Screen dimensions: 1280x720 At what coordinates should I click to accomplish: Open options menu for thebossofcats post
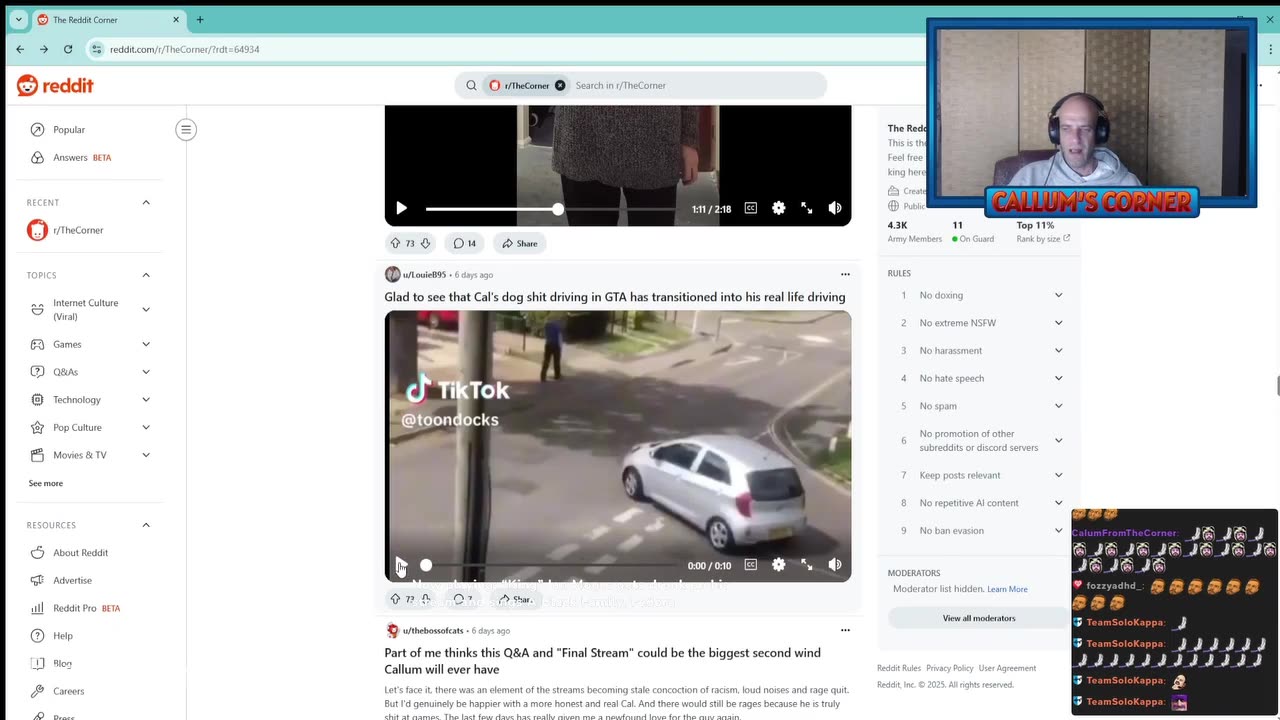tap(845, 630)
